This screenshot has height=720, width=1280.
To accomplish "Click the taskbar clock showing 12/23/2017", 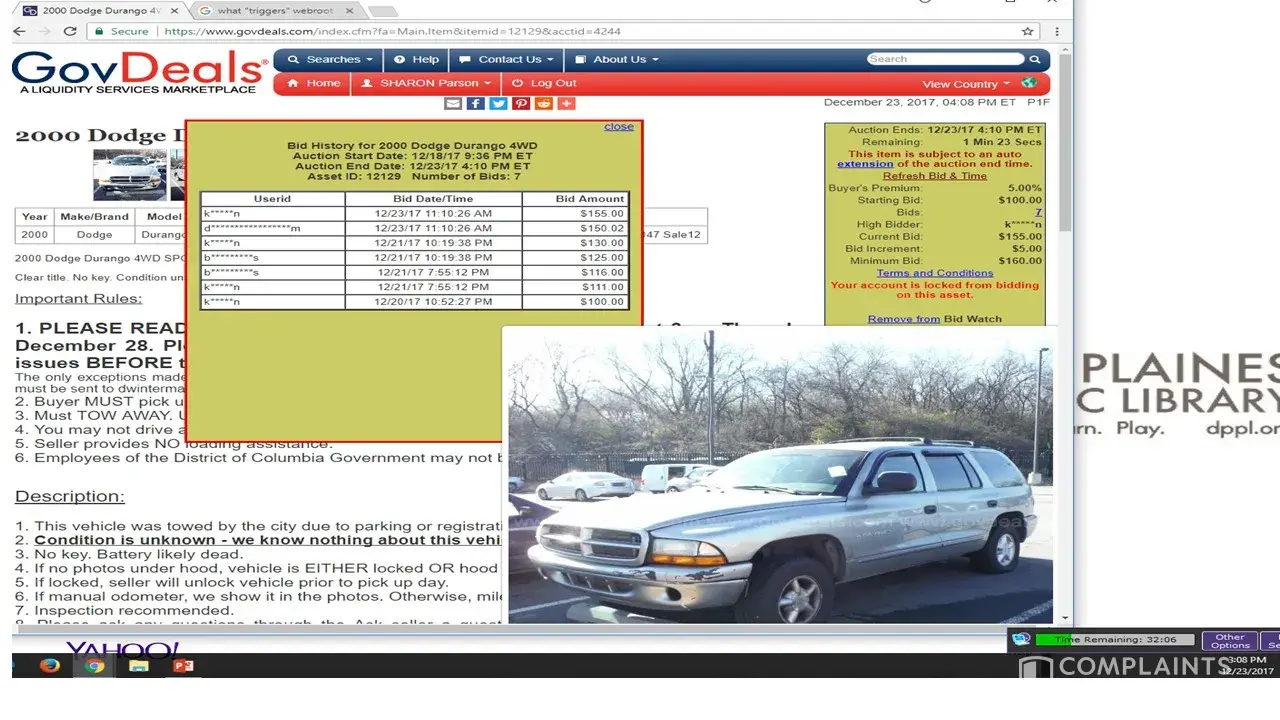I will click(x=1247, y=666).
